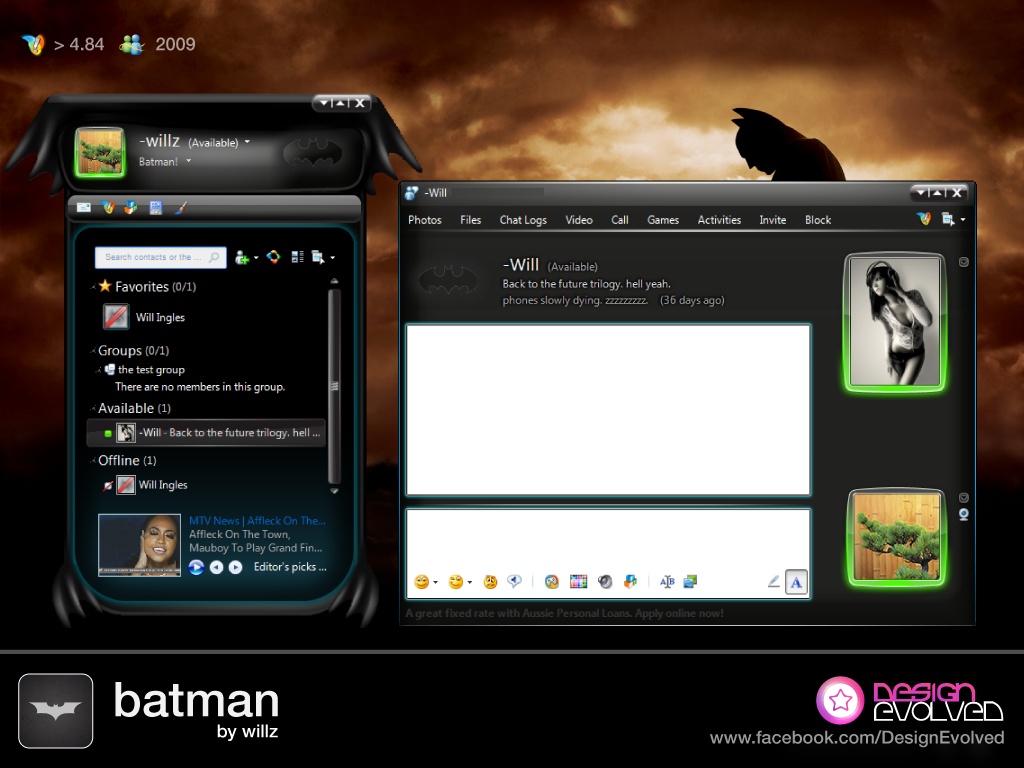Click the Show menu icon in conversation window
The image size is (1024, 768).
coord(948,219)
